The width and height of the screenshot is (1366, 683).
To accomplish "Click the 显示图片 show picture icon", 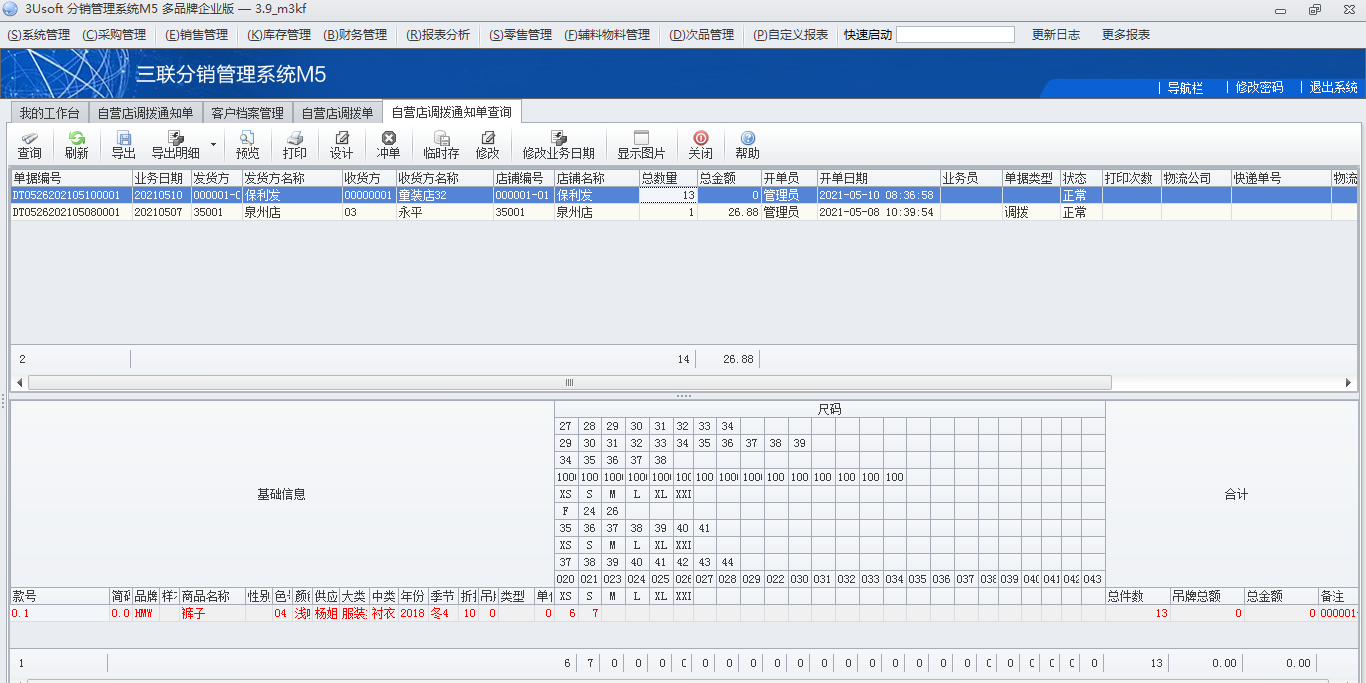I will (641, 146).
